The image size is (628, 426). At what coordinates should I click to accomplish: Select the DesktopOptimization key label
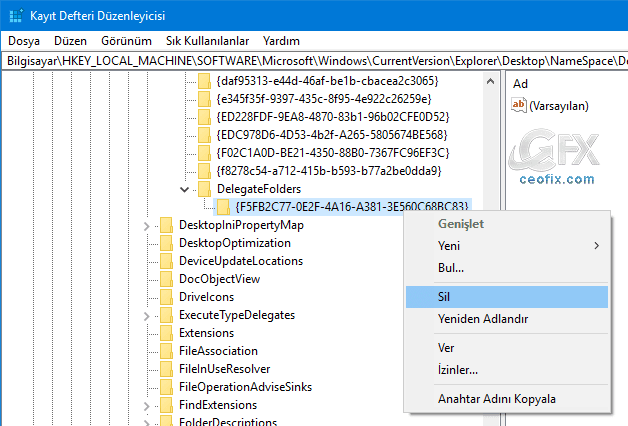[235, 243]
